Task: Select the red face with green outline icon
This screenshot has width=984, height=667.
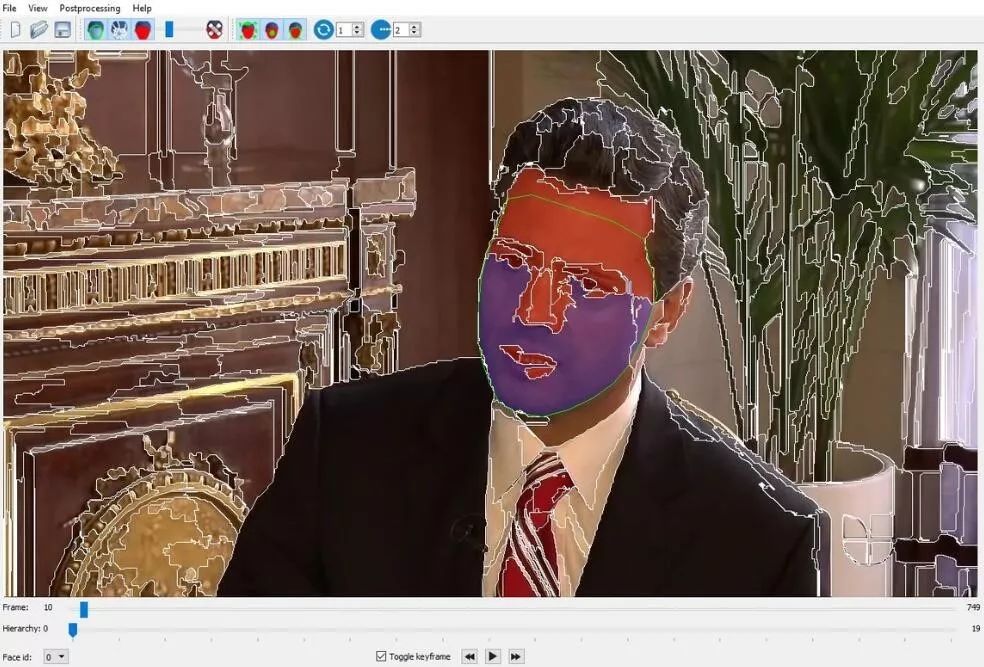Action: point(248,30)
